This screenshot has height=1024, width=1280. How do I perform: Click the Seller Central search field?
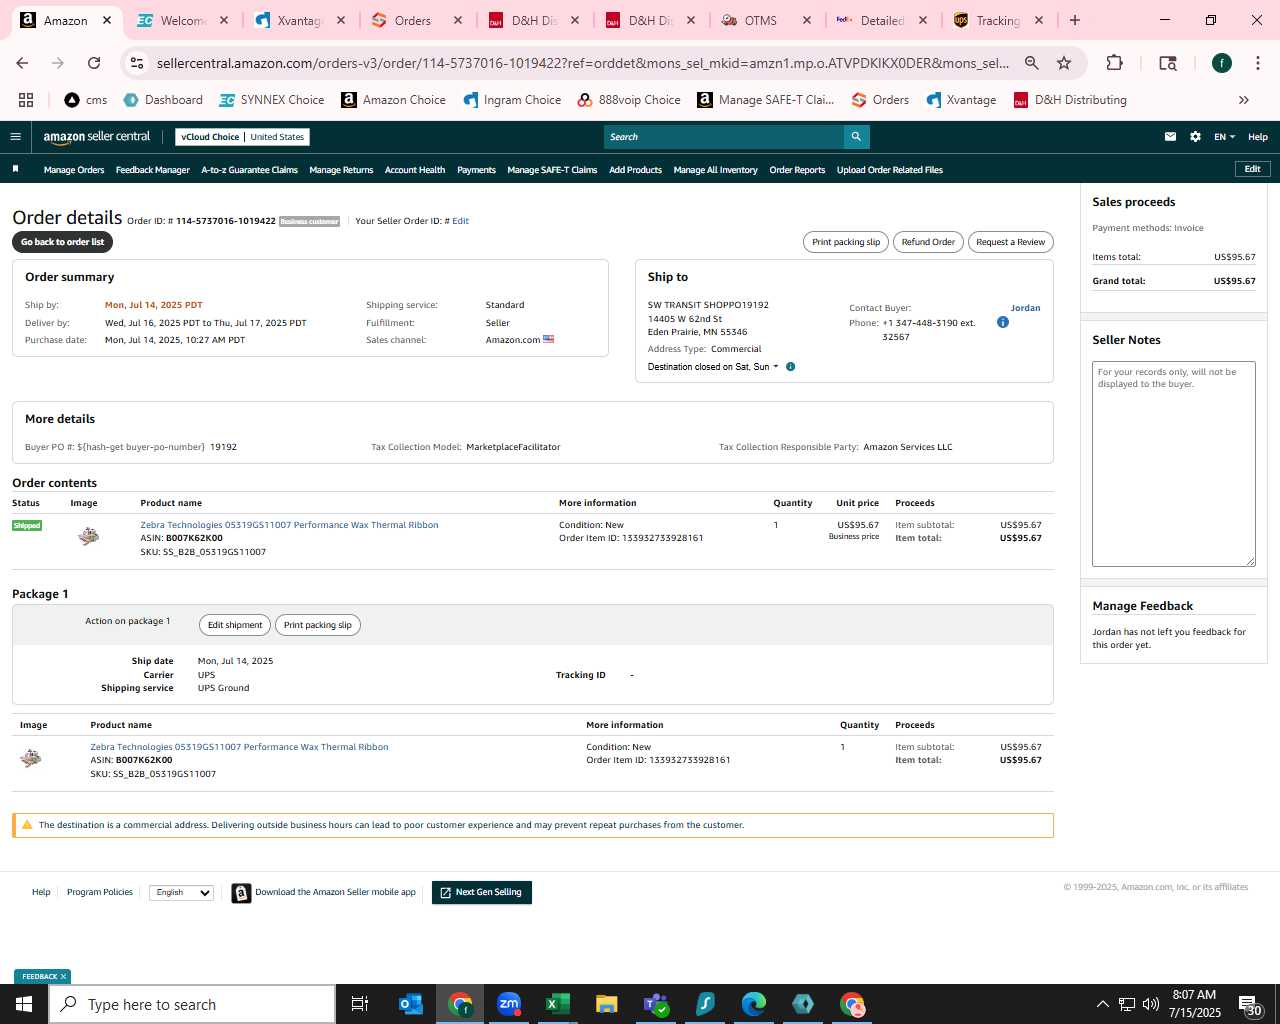(724, 137)
